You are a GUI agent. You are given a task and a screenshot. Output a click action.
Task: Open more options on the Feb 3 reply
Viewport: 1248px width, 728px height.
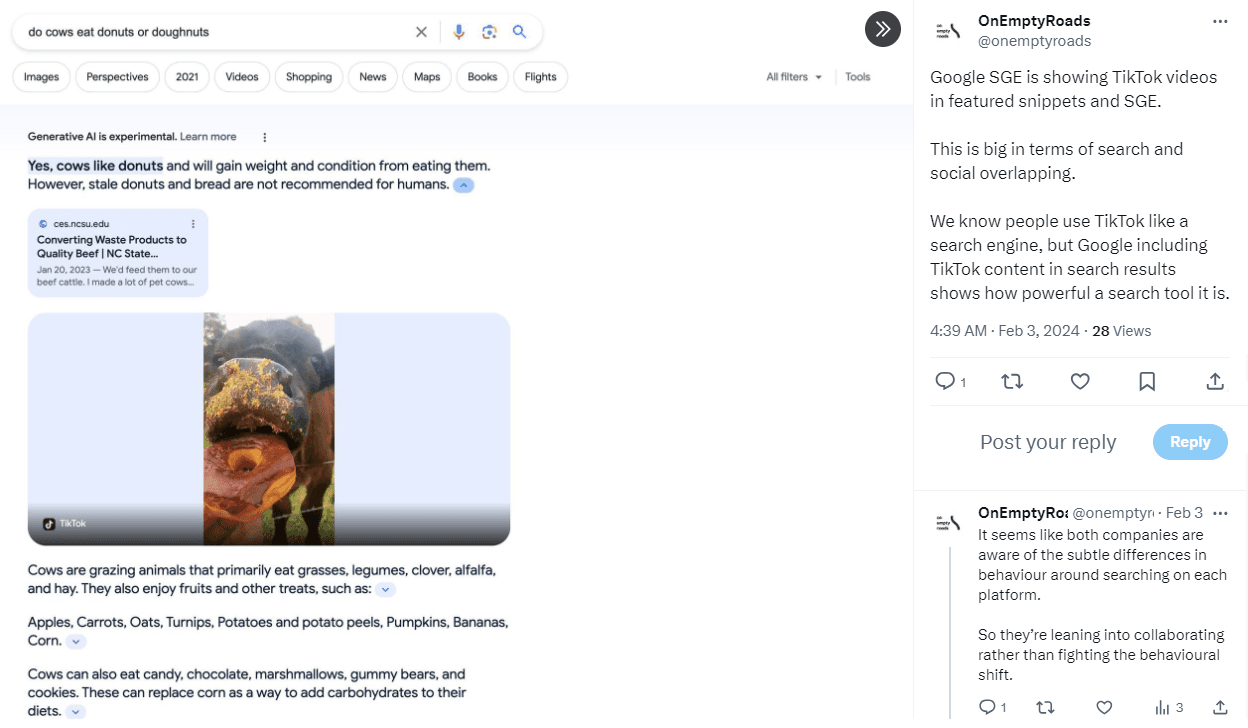(x=1220, y=513)
